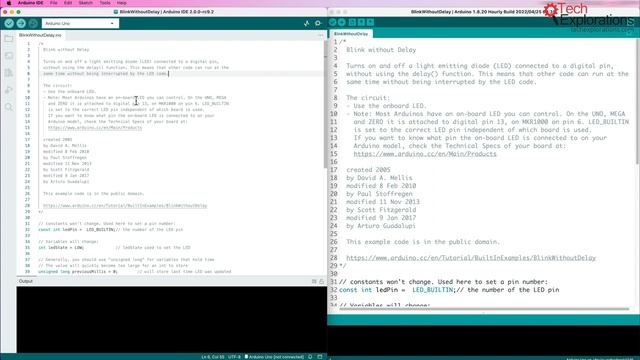This screenshot has height=360, width=640.
Task: Open Serial Monitor magnifier icon in IDE 2.0
Action: (x=318, y=24)
